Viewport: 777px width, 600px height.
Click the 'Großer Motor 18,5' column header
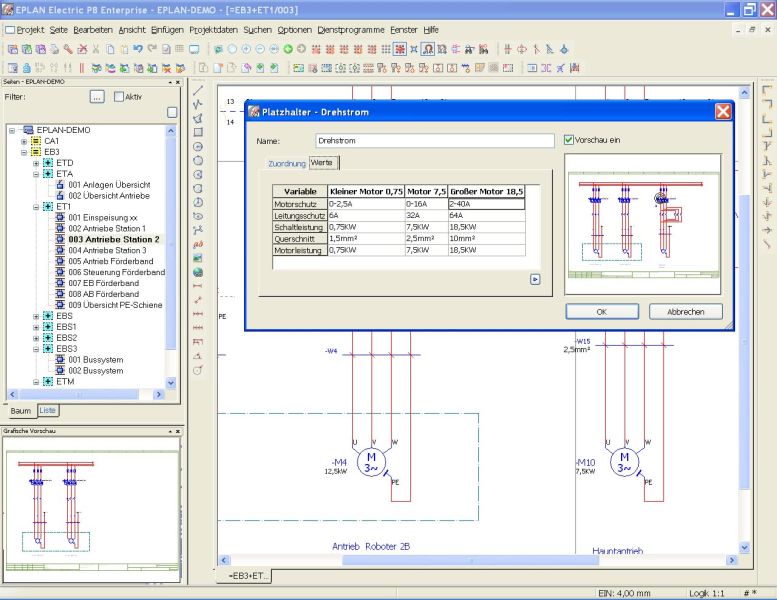point(486,192)
